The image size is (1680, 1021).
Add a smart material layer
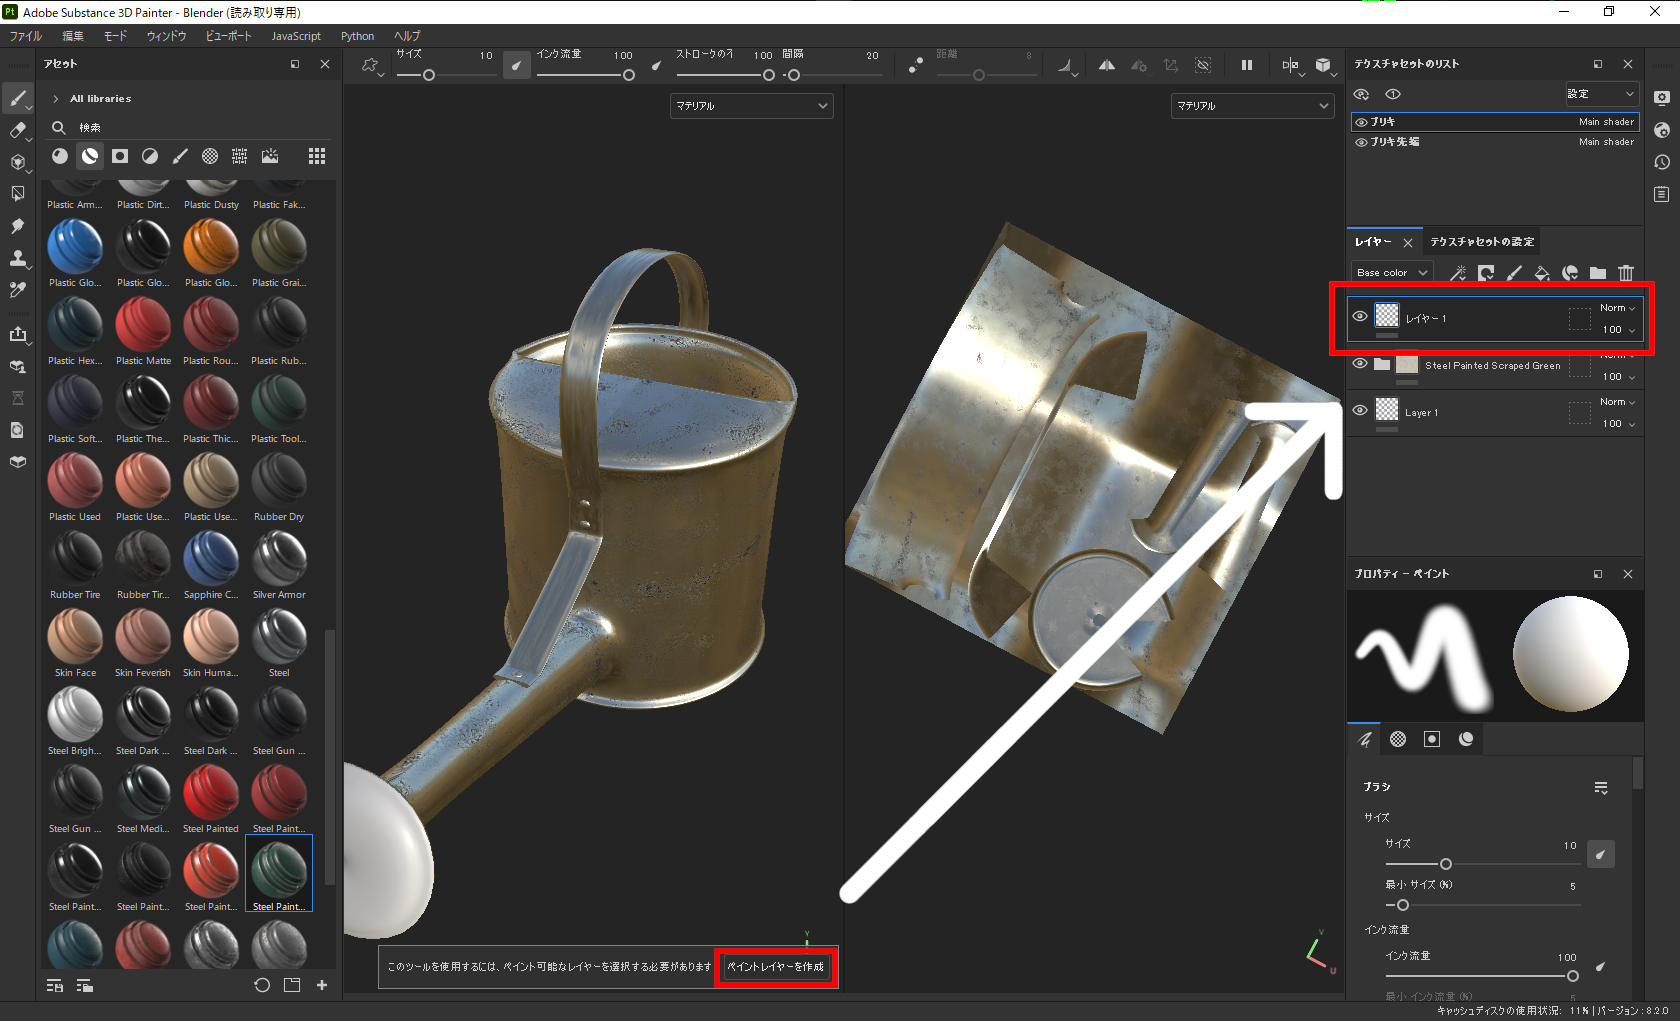(1570, 273)
